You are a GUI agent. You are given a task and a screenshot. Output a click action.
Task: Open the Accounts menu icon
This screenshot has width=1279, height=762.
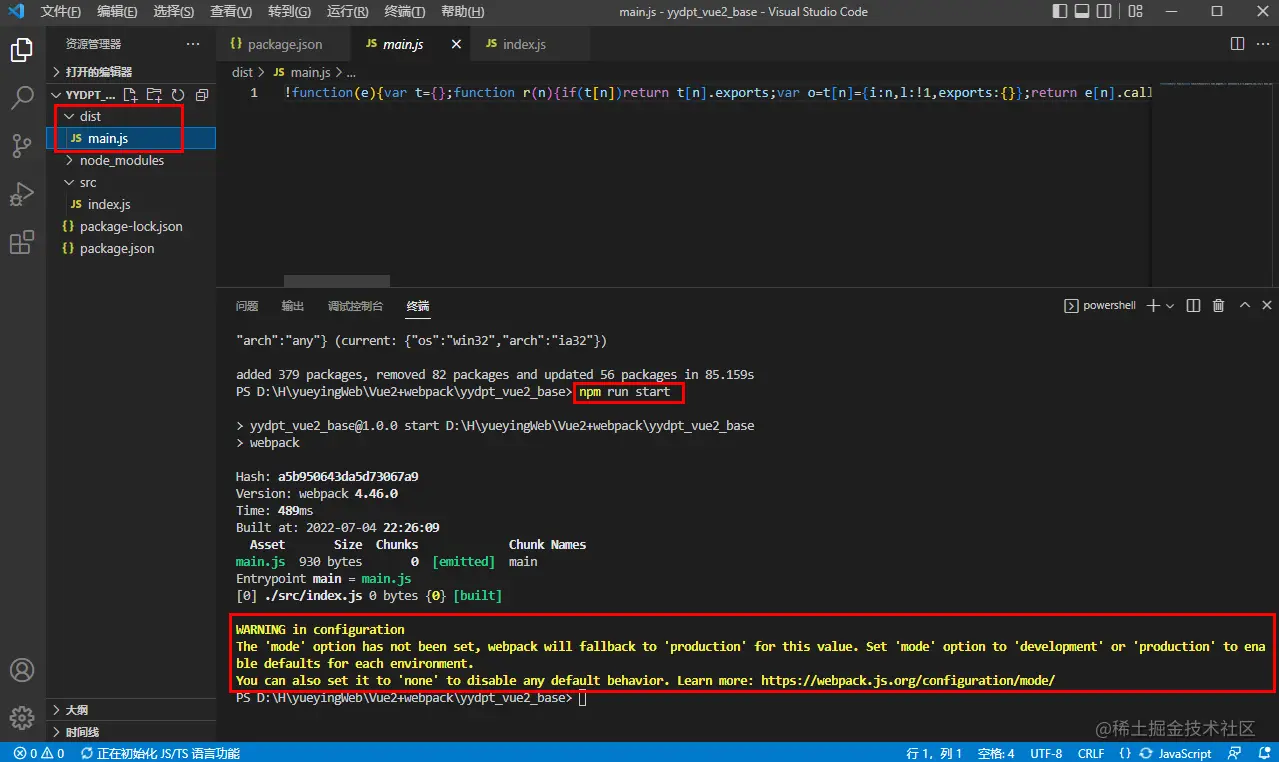point(22,670)
